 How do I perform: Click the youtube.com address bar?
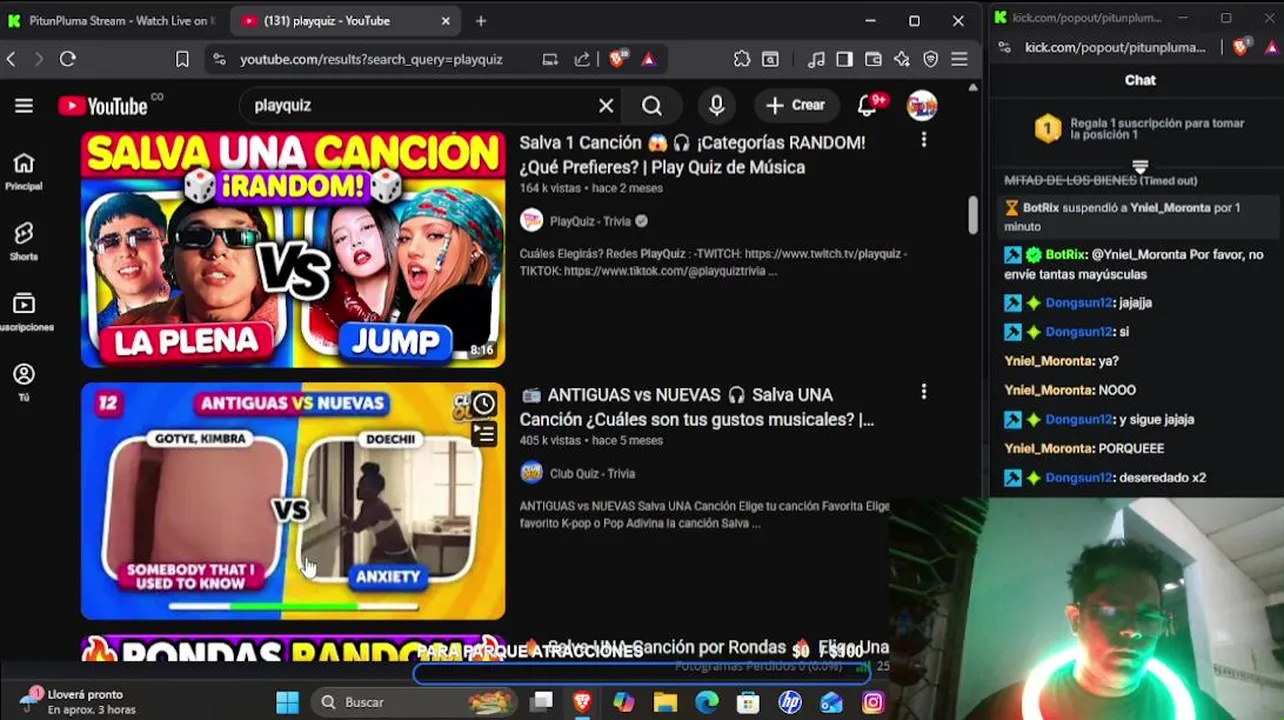coord(371,59)
